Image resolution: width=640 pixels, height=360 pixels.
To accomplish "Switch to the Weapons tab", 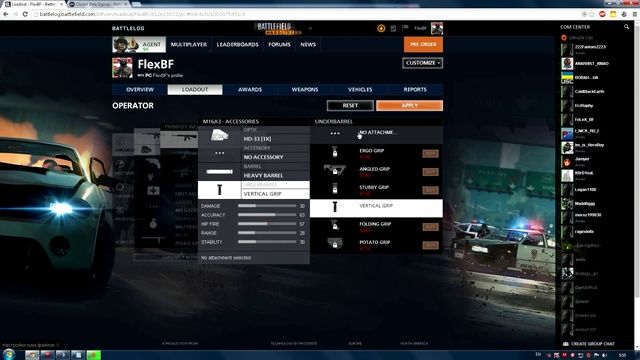I will tap(305, 89).
